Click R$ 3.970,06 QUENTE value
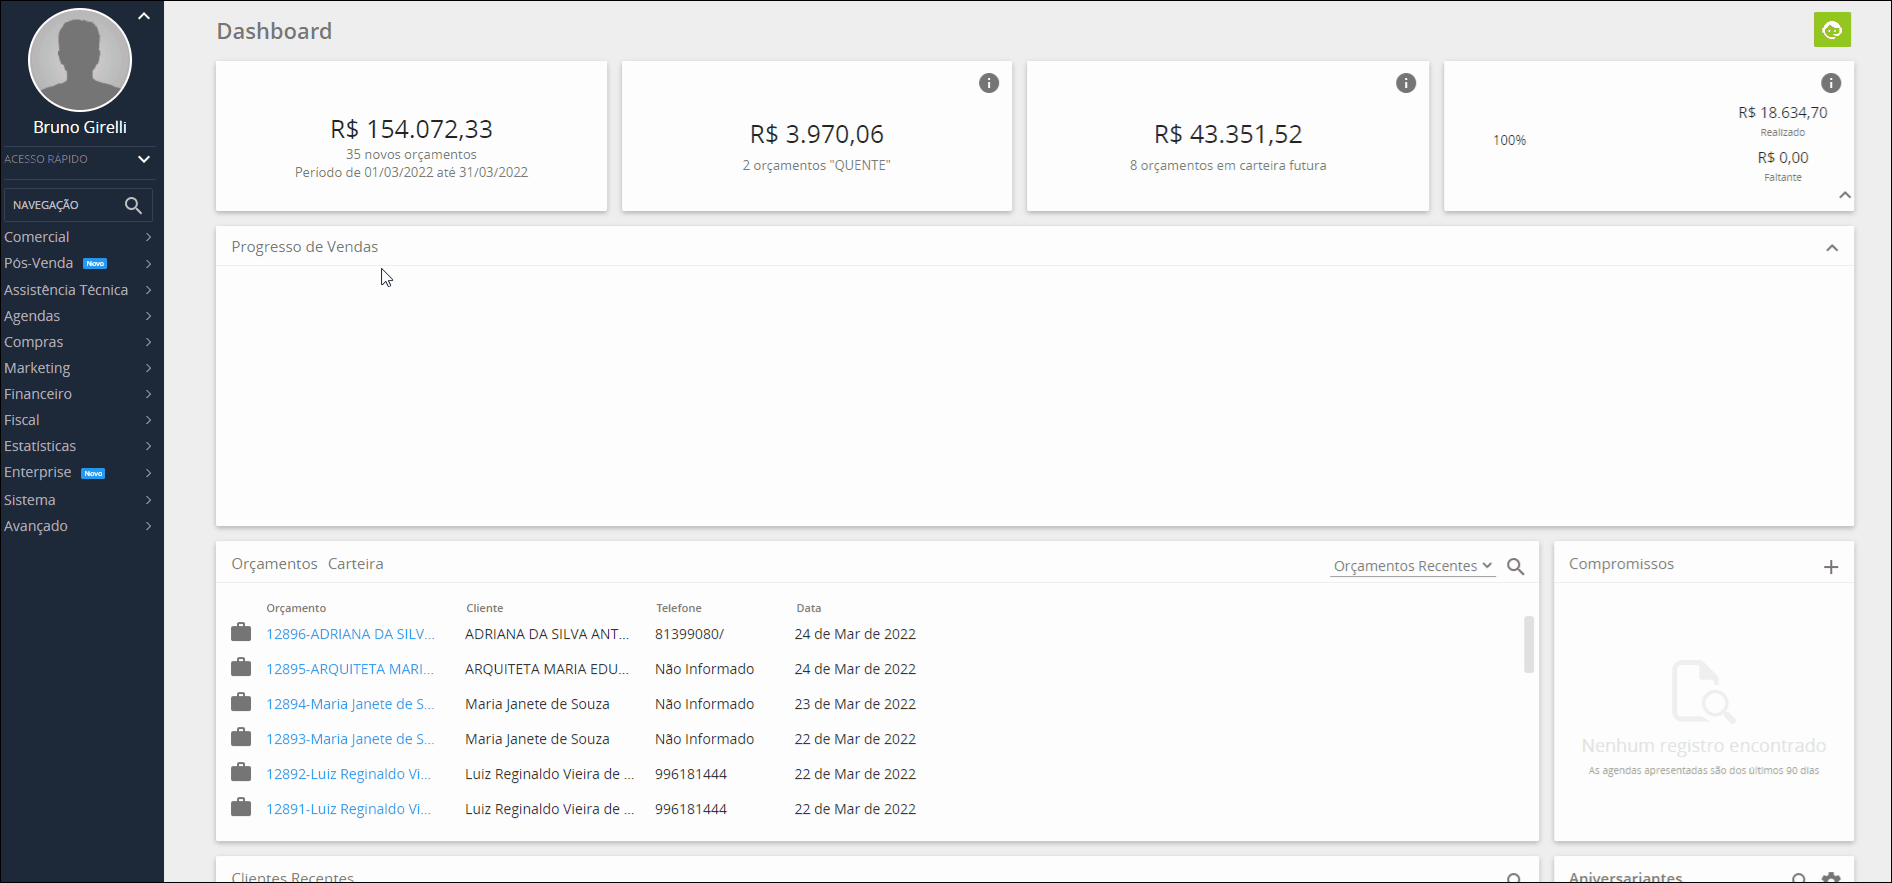Image resolution: width=1892 pixels, height=883 pixels. coord(817,134)
